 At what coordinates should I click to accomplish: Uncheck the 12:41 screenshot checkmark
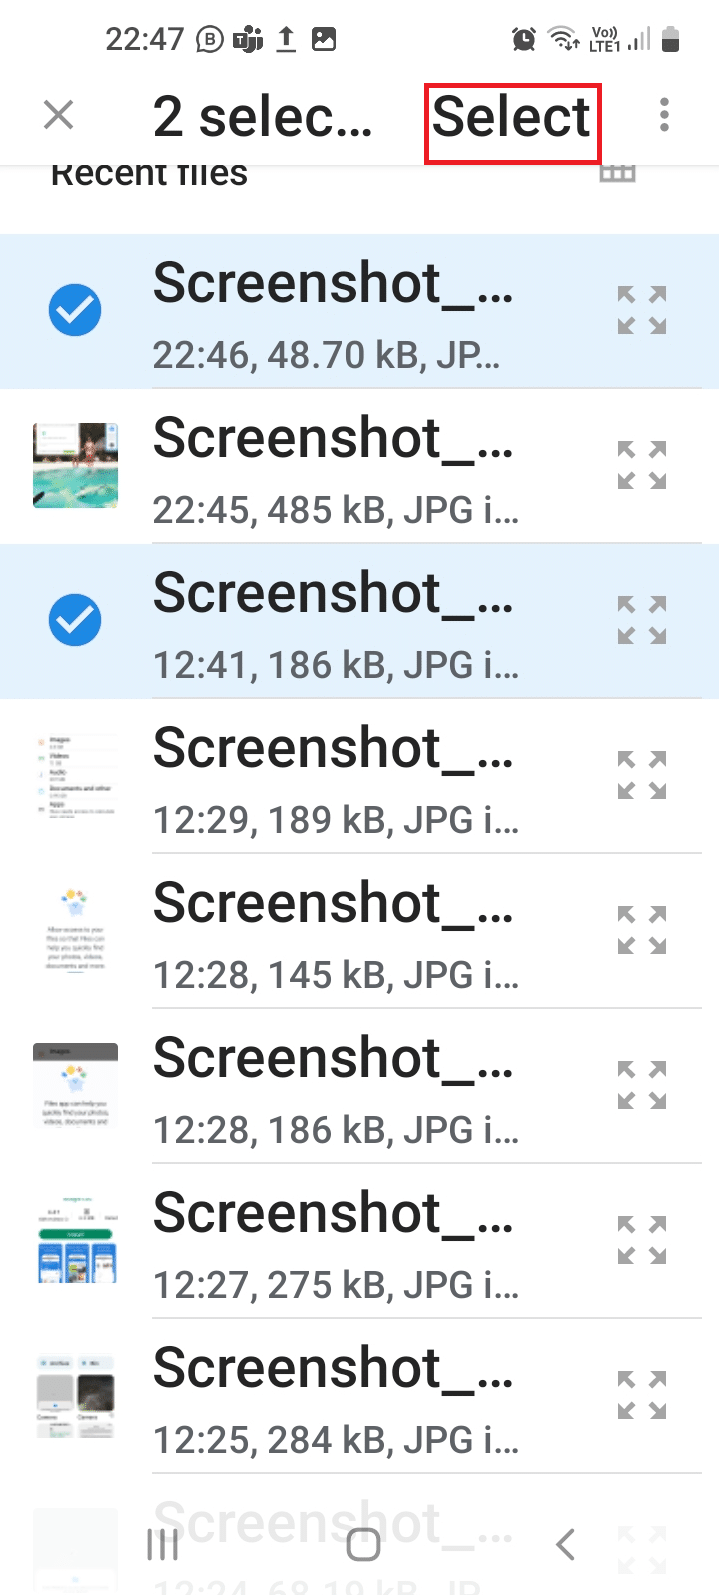(75, 620)
